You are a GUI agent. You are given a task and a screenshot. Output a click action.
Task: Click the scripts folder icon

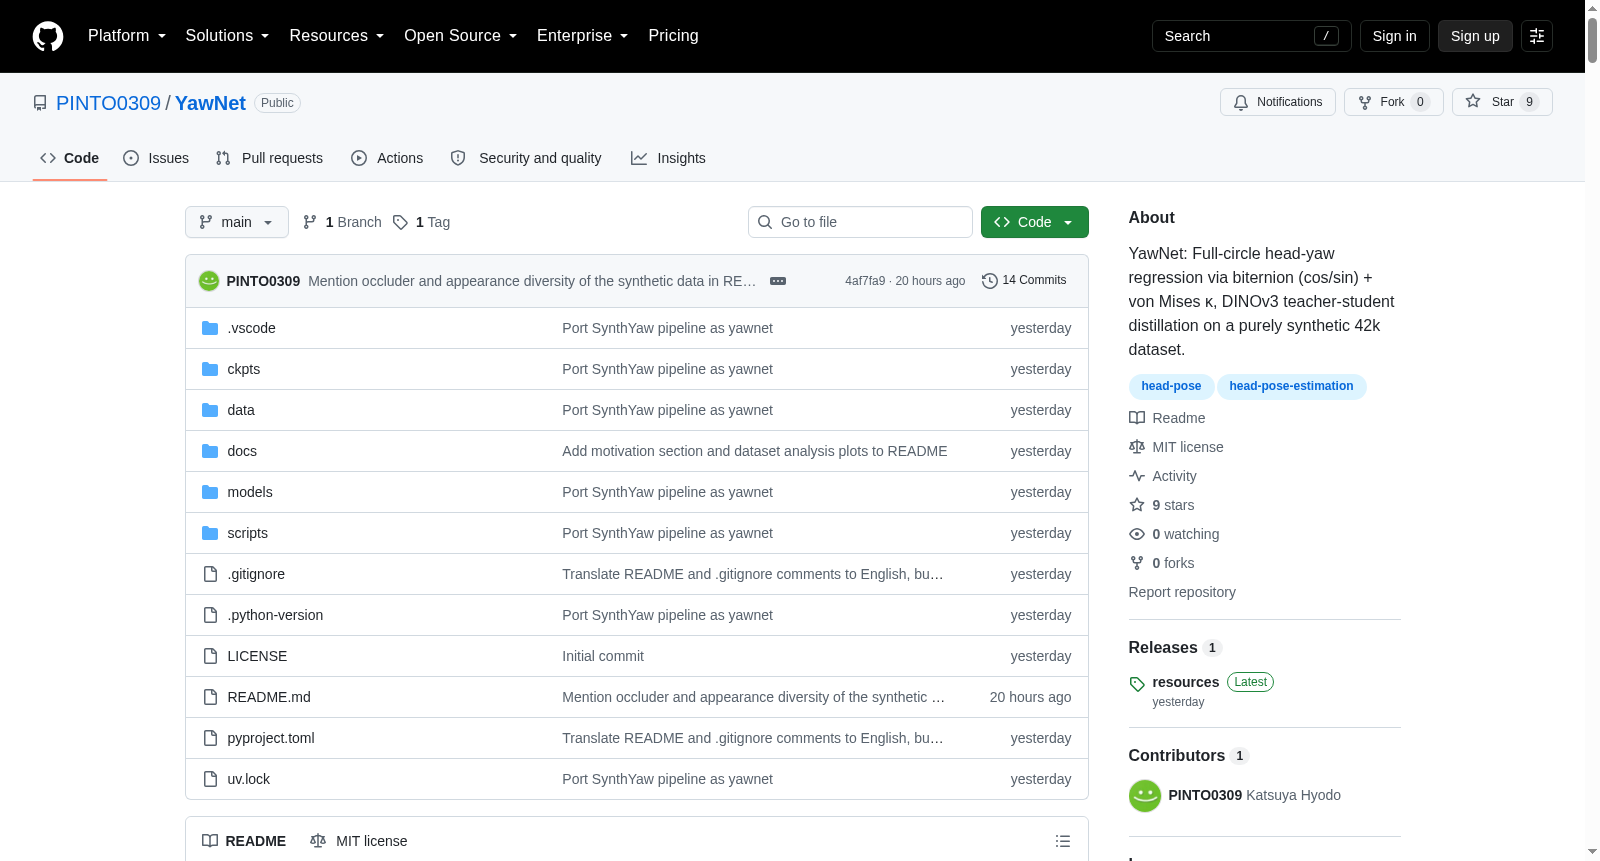click(x=210, y=533)
